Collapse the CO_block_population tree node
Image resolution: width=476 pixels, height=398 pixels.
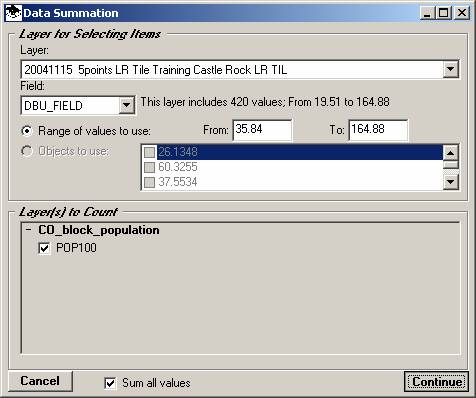(29, 230)
